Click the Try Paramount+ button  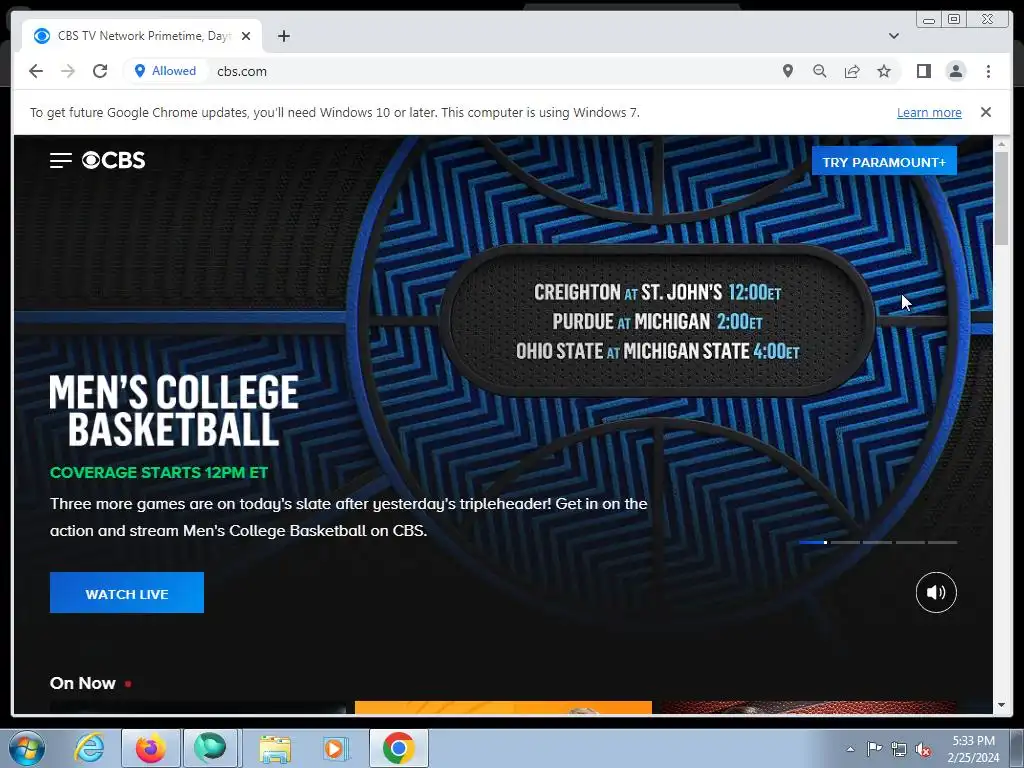coord(884,161)
